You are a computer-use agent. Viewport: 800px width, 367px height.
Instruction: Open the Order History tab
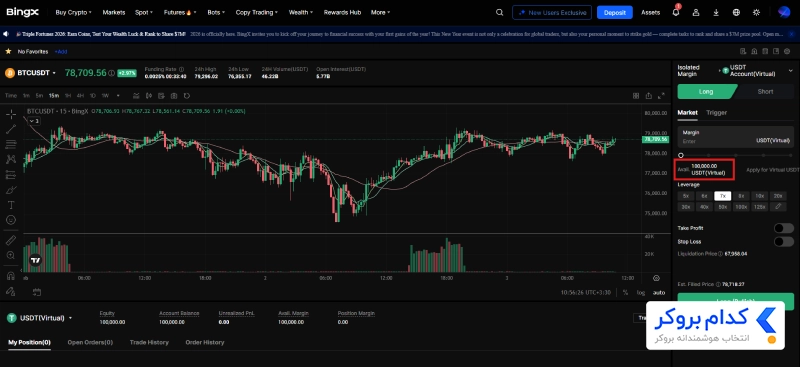pos(205,342)
